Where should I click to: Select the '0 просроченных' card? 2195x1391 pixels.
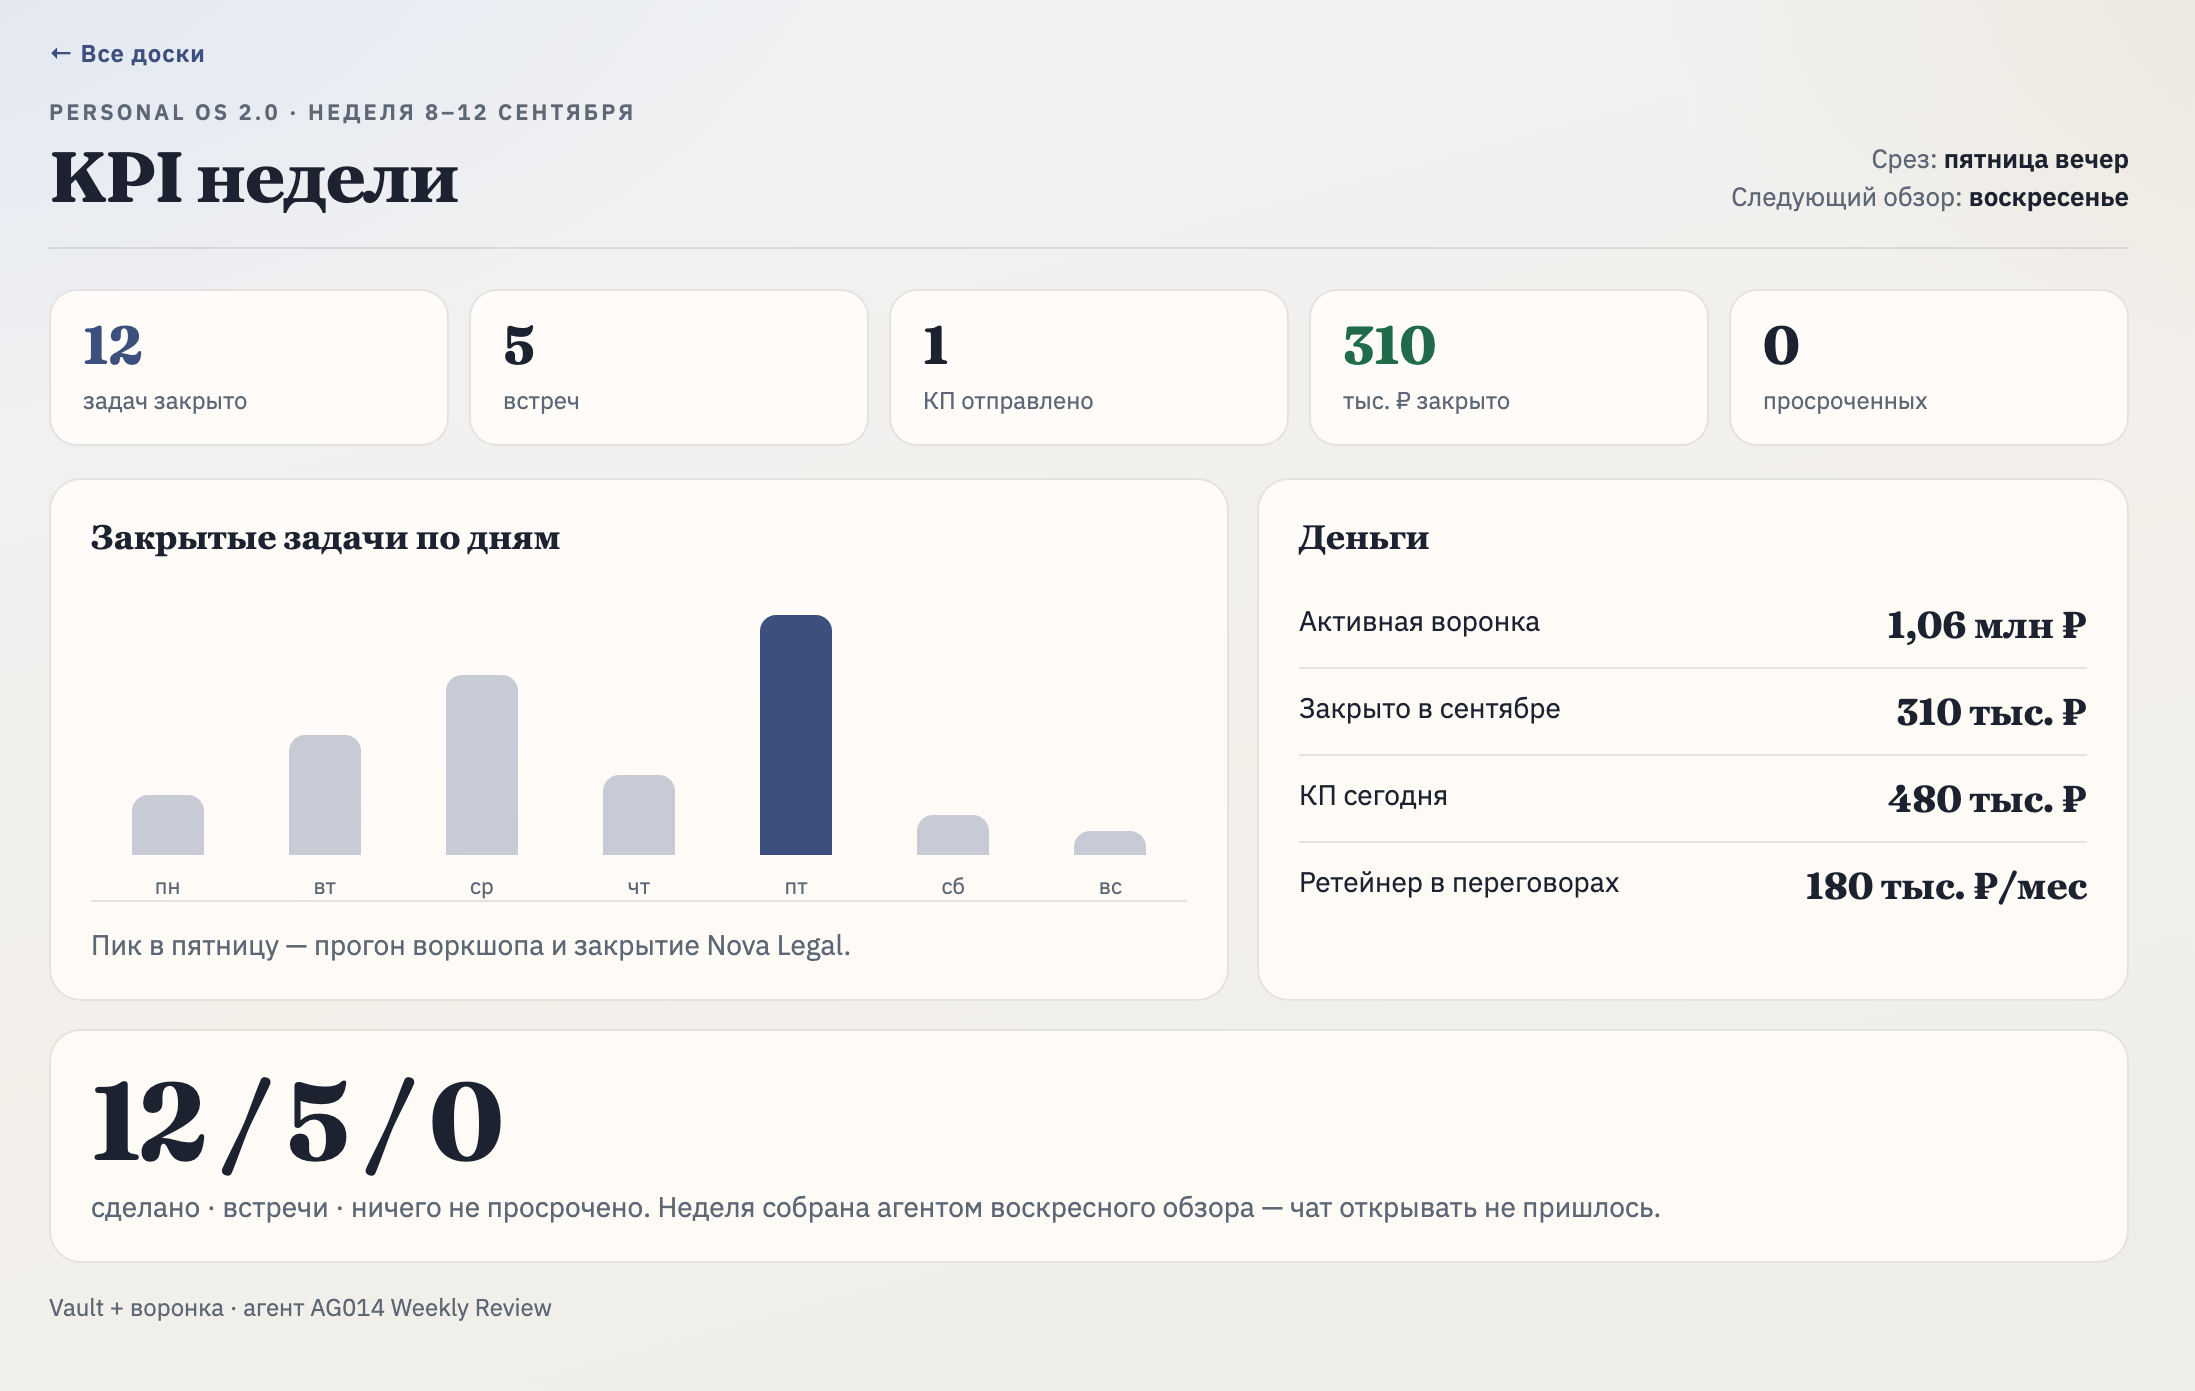pos(1929,367)
